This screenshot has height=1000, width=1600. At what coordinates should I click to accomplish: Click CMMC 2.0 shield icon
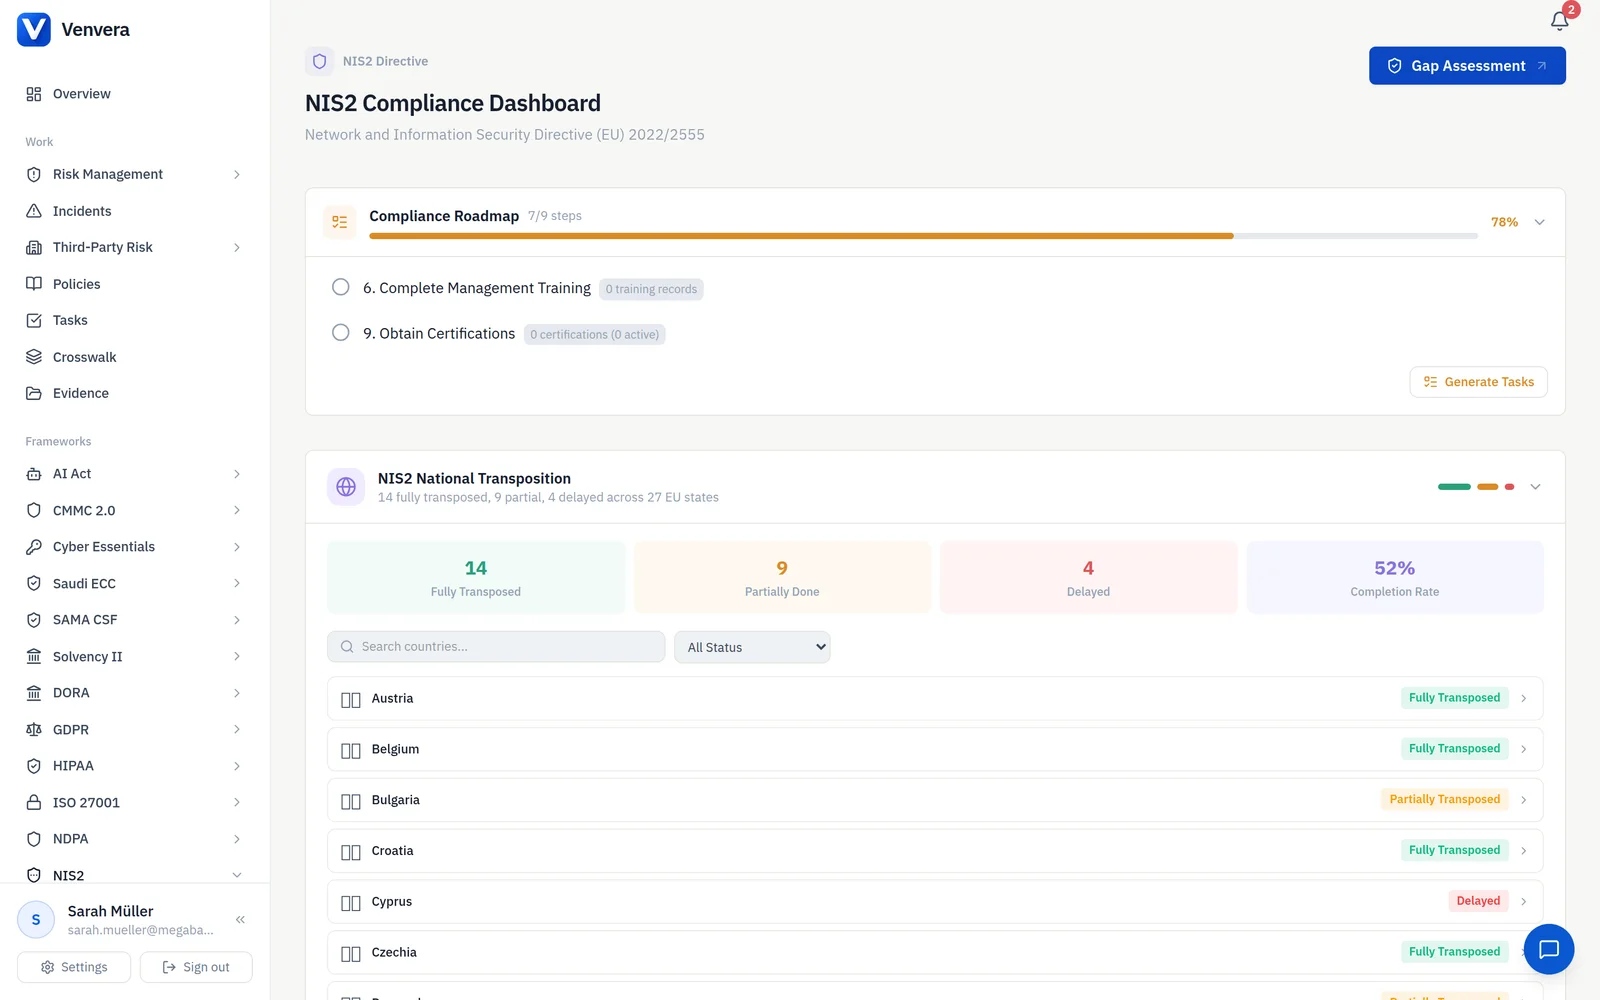pos(34,511)
